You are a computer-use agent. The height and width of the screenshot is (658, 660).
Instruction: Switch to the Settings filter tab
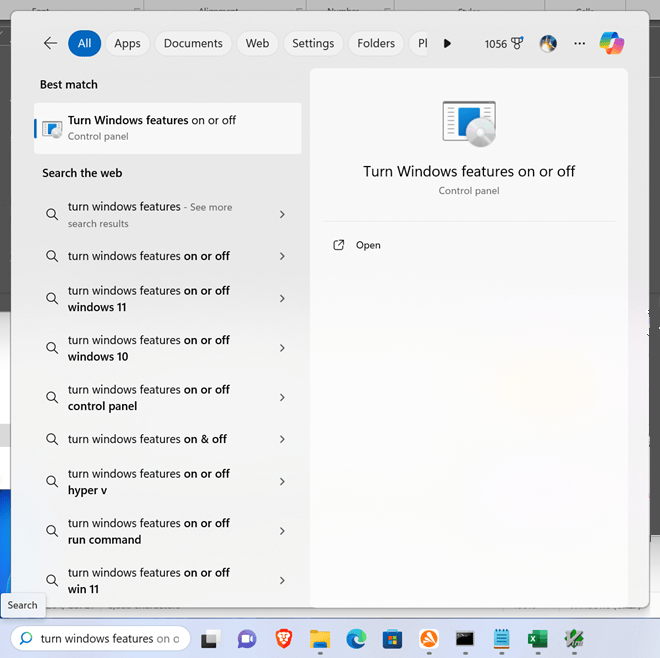click(x=313, y=43)
